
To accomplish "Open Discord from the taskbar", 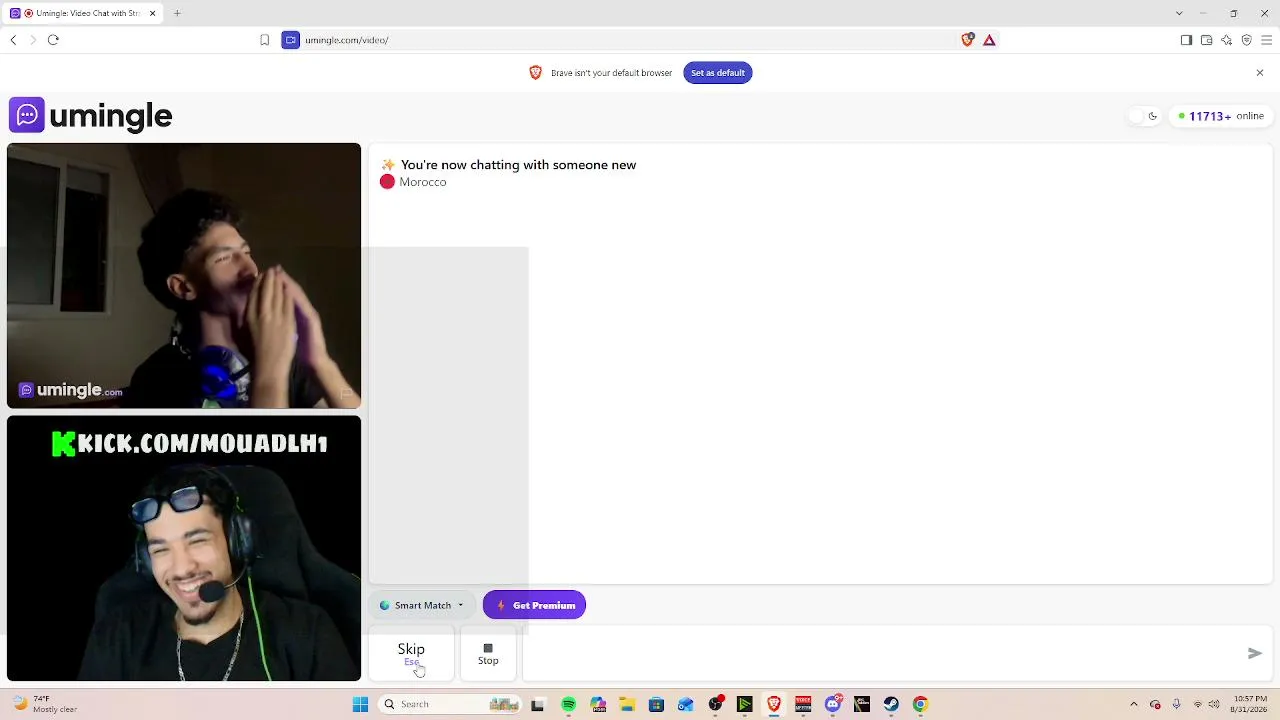I will [833, 704].
